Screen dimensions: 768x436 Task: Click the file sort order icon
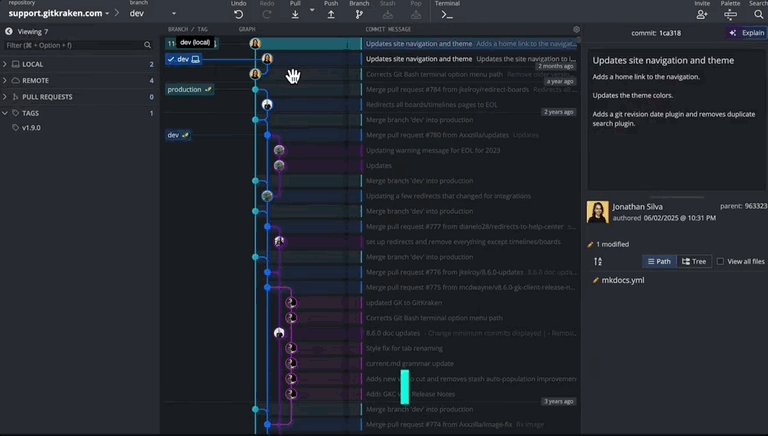(598, 261)
